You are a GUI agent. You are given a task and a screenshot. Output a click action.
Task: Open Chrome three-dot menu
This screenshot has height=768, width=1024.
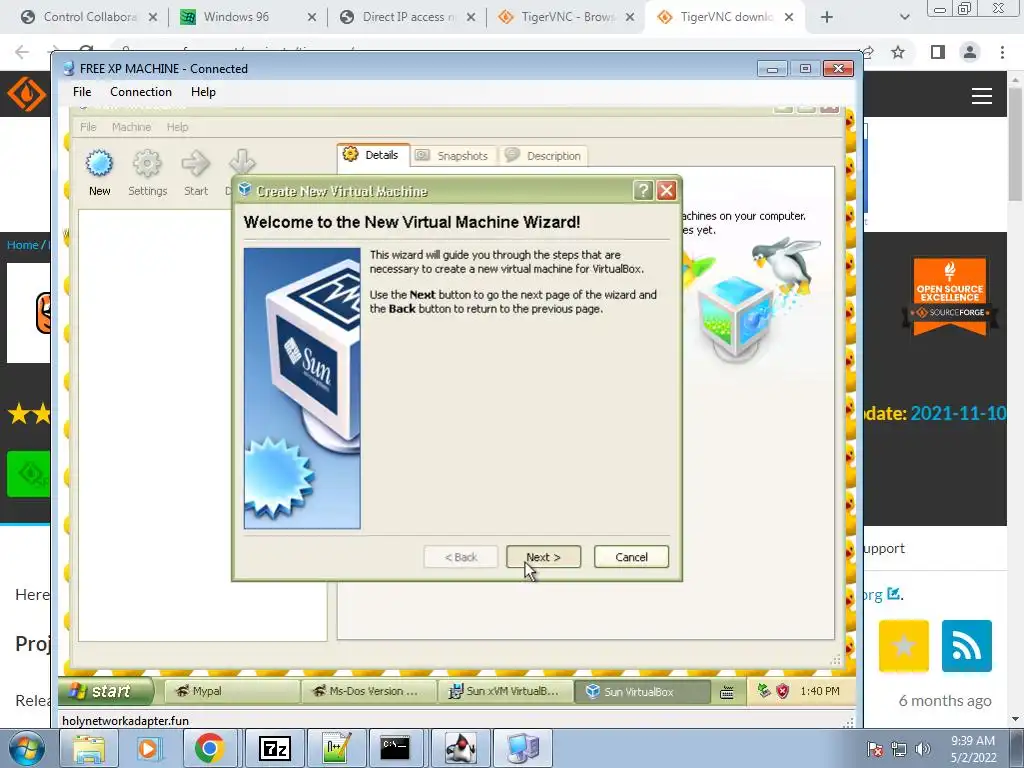(x=1002, y=52)
